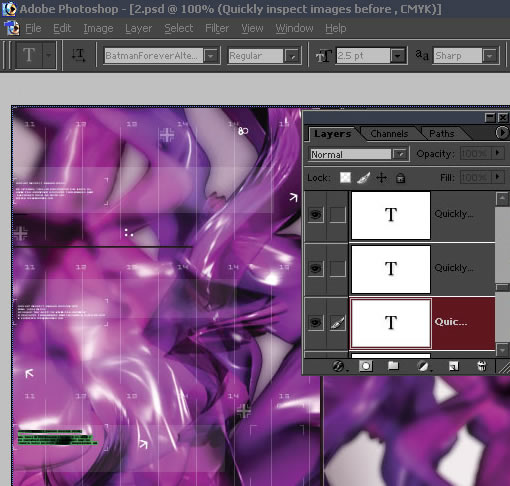Open the Layers panel flyout menu

(x=502, y=133)
